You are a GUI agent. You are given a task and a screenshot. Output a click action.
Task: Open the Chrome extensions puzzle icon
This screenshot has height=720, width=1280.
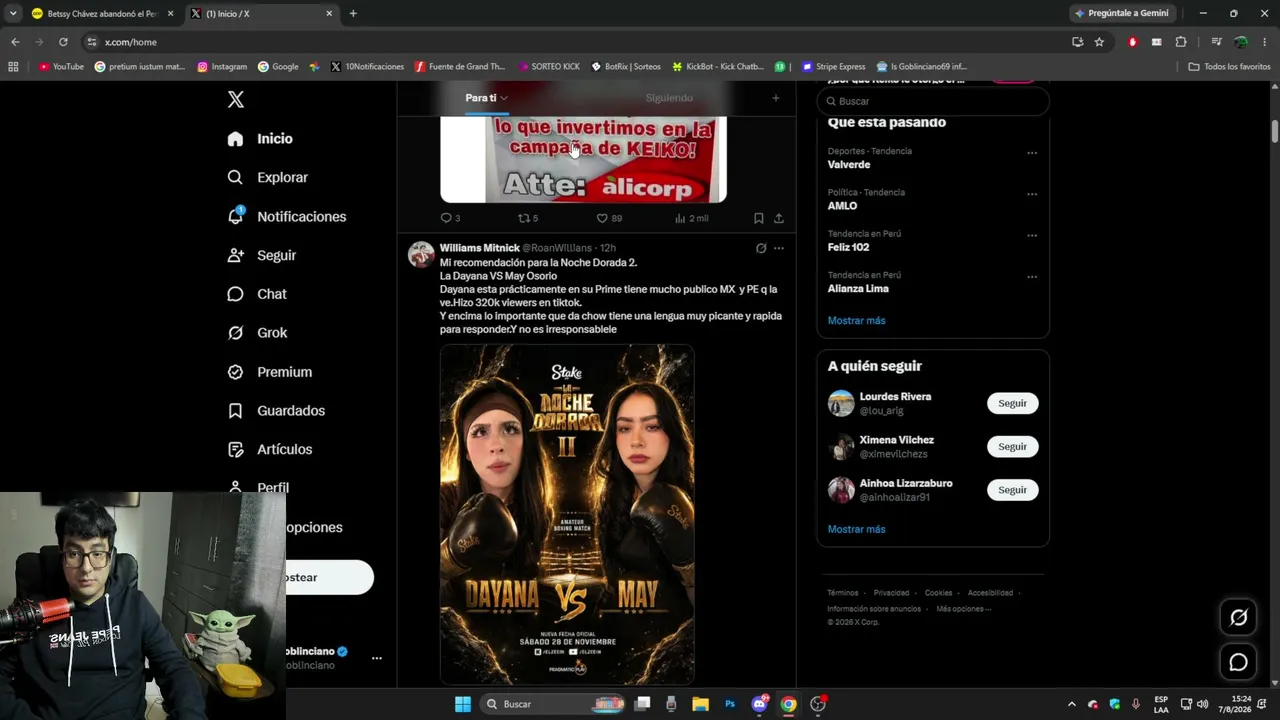1181,42
